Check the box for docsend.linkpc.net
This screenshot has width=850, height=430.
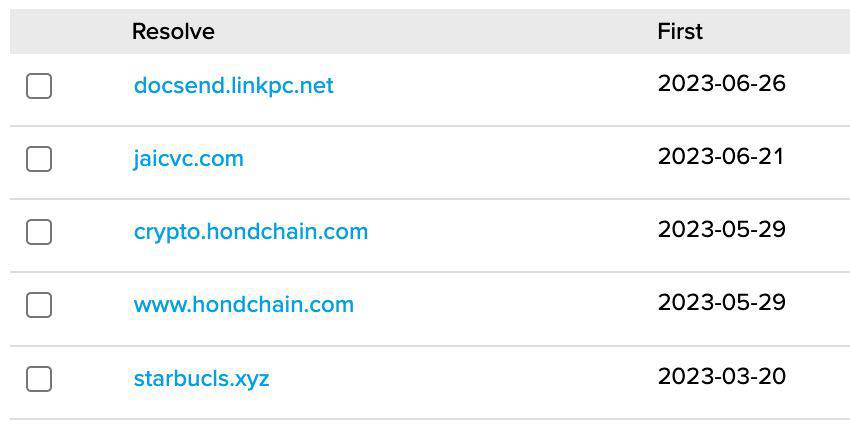pos(39,86)
